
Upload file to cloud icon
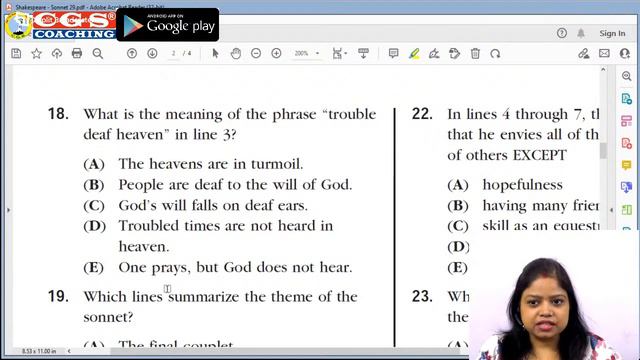(x=57, y=53)
